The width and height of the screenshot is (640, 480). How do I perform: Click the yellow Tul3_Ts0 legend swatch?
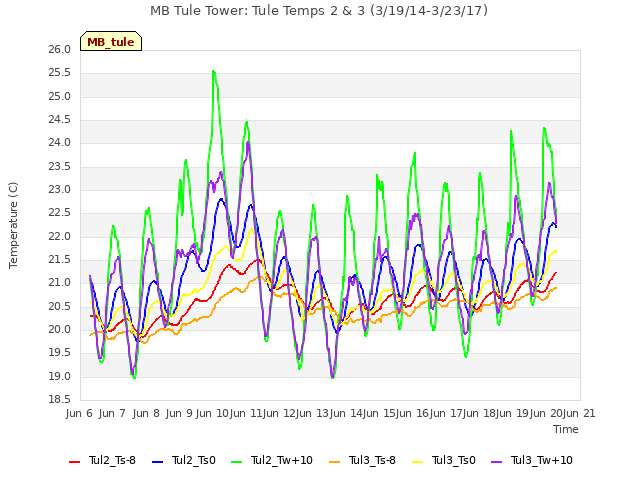click(x=418, y=462)
